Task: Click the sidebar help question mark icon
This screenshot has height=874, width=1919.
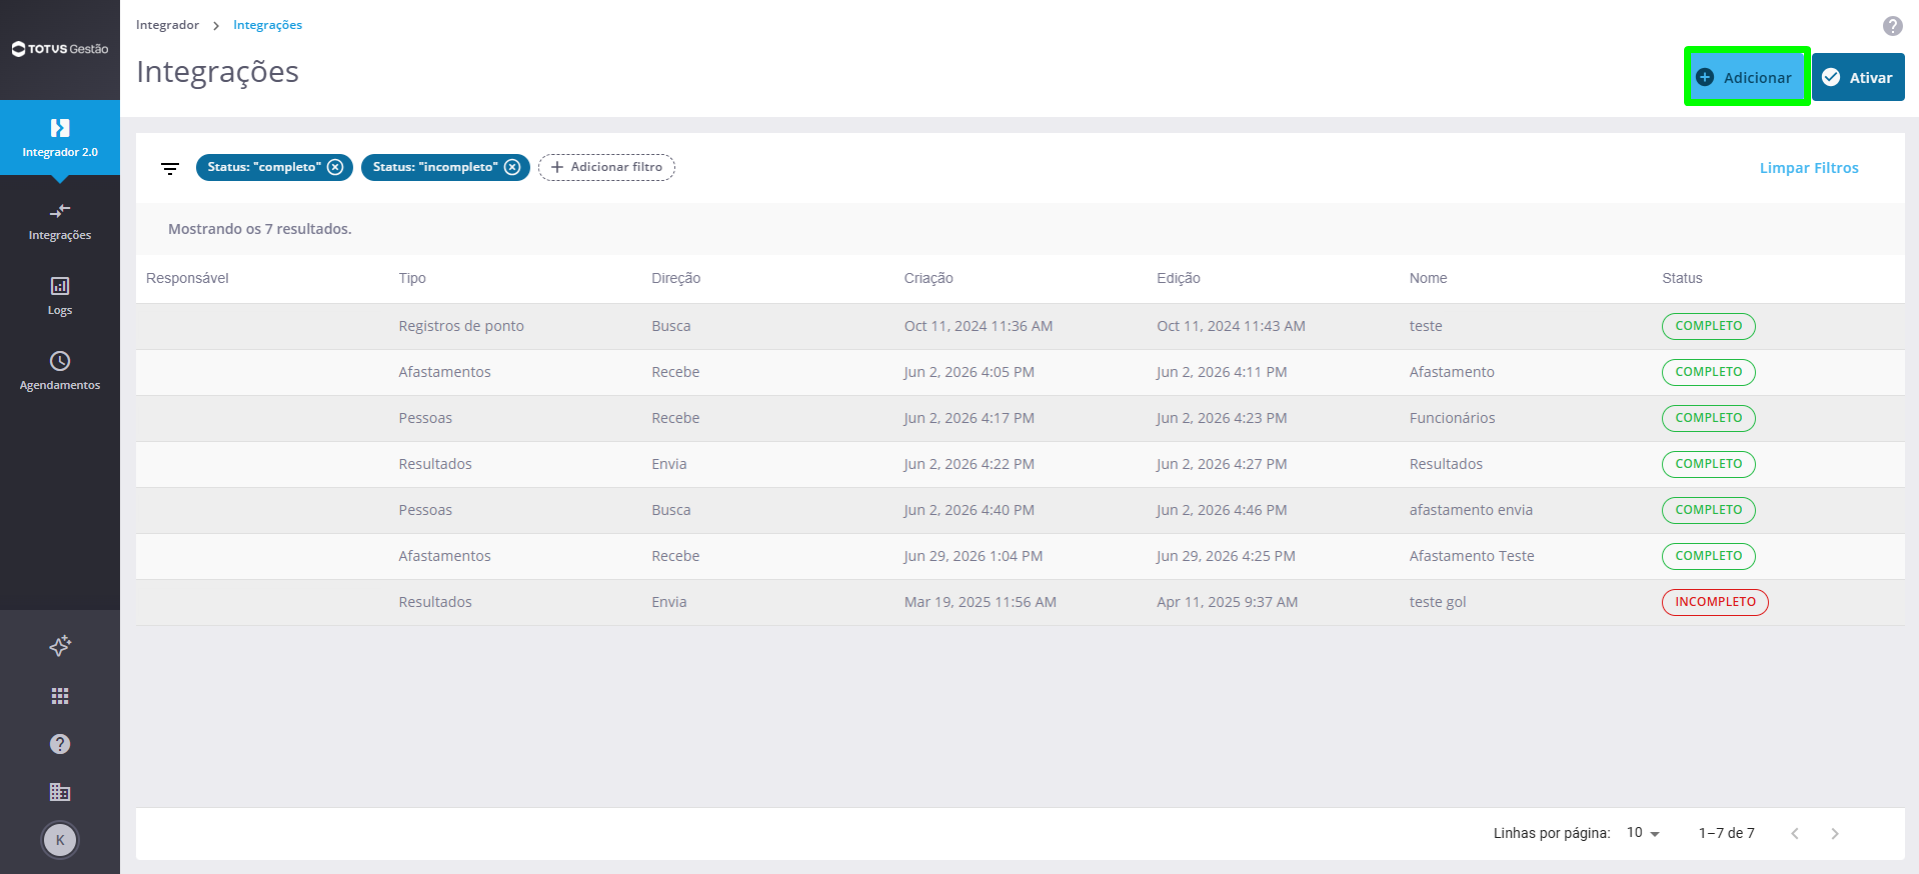Action: [x=60, y=744]
